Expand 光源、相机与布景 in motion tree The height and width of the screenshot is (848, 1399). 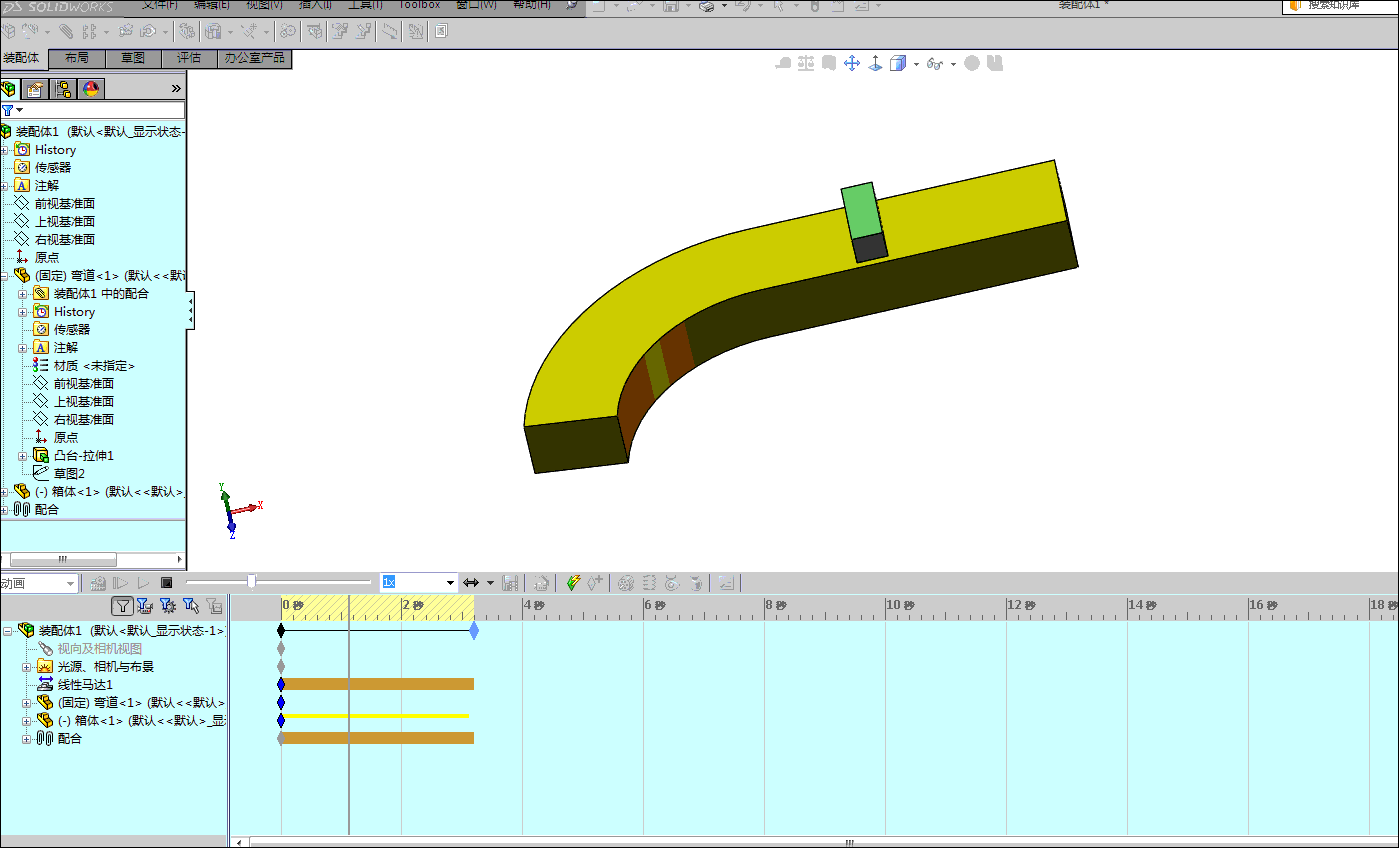(27, 667)
